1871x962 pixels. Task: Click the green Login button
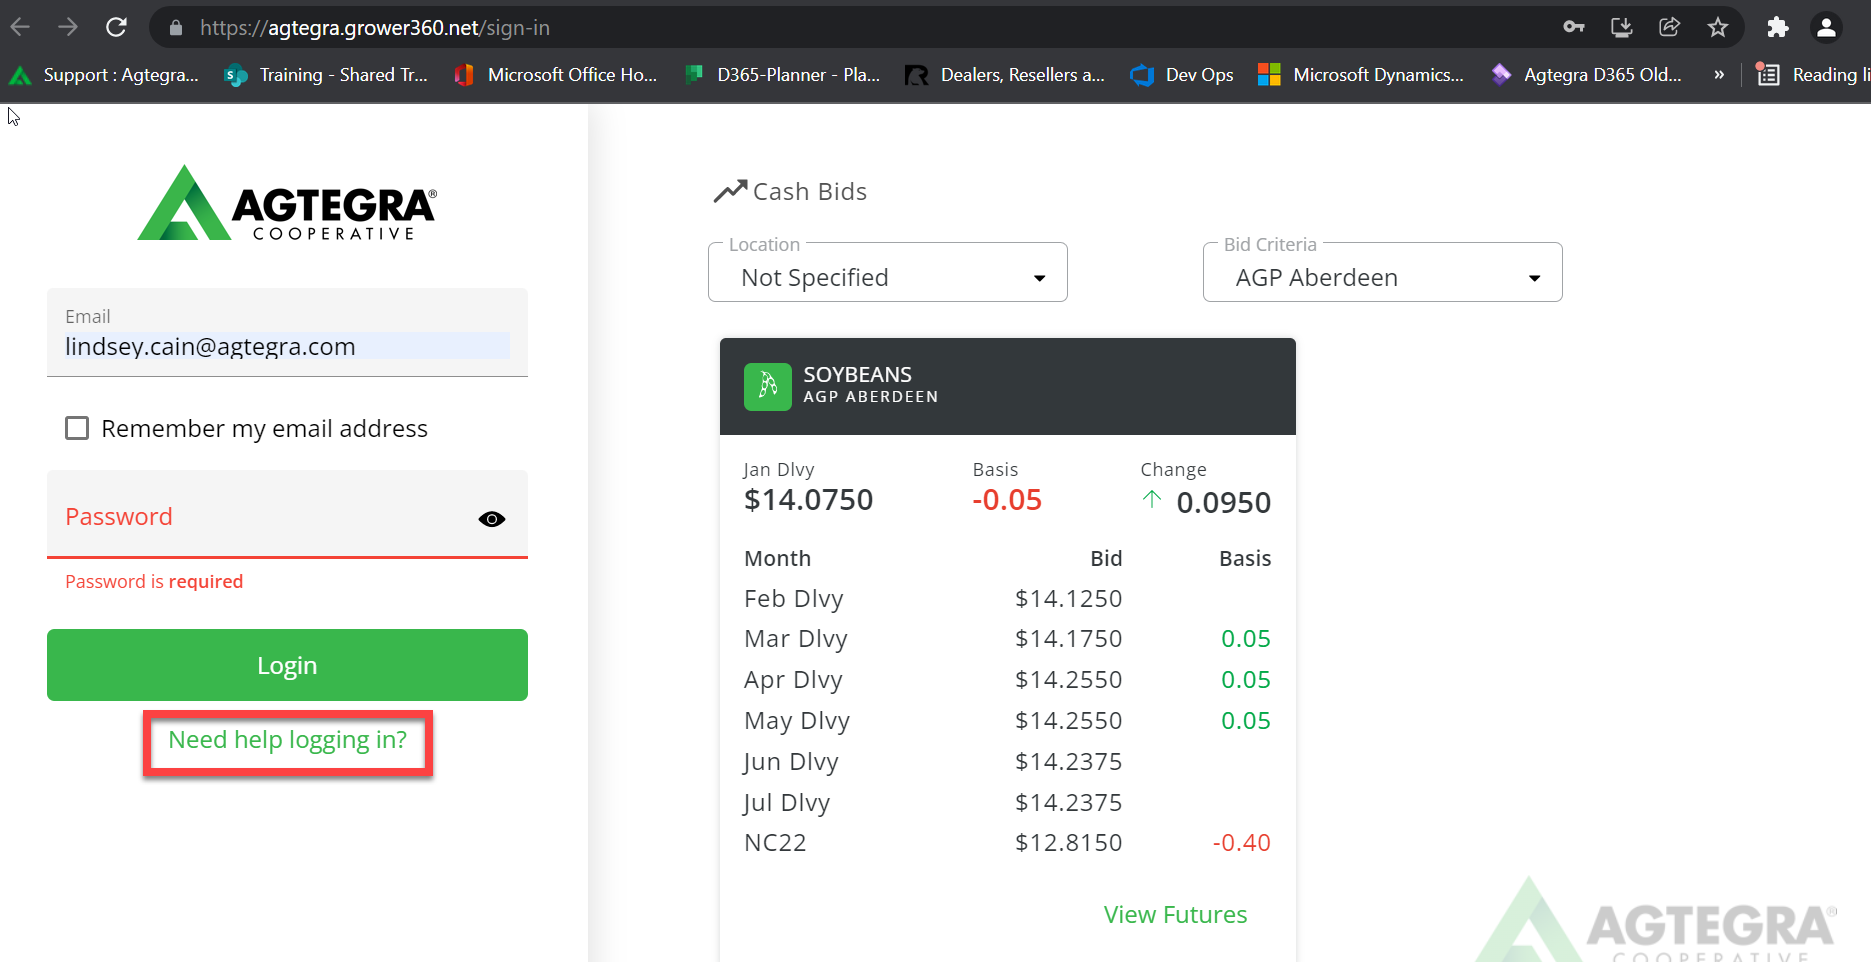point(287,665)
